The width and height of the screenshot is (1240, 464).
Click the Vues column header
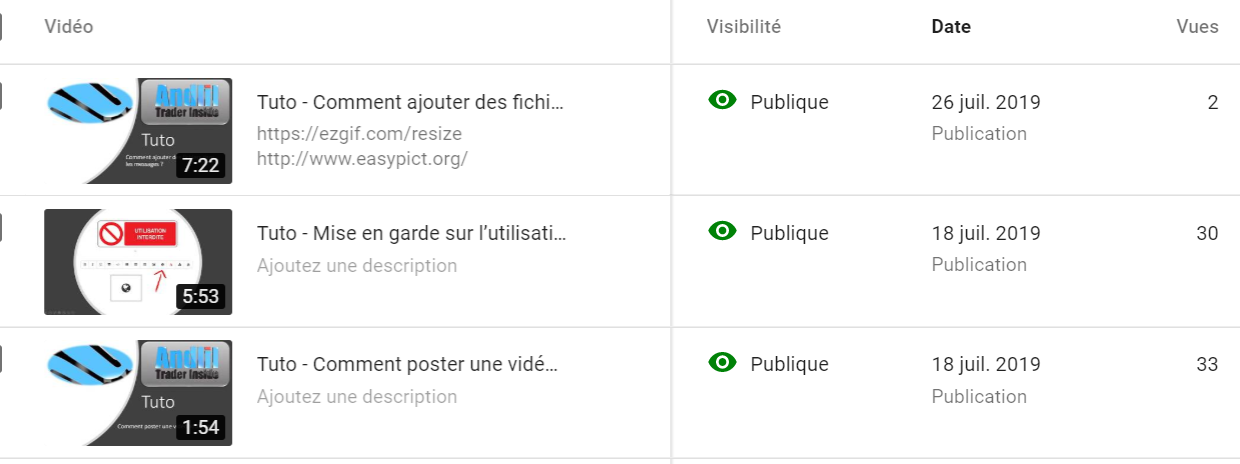click(x=1197, y=27)
